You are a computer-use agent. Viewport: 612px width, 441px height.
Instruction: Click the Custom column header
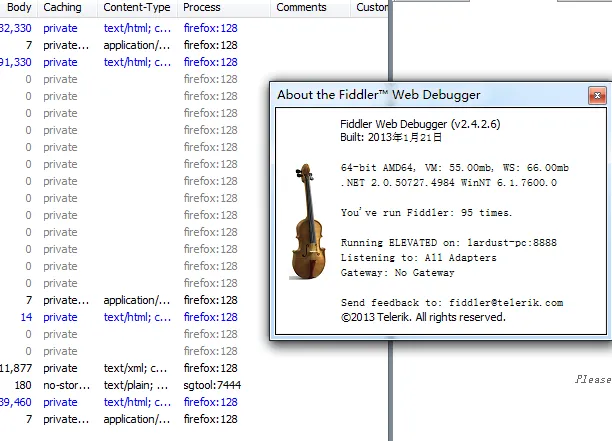tap(370, 7)
